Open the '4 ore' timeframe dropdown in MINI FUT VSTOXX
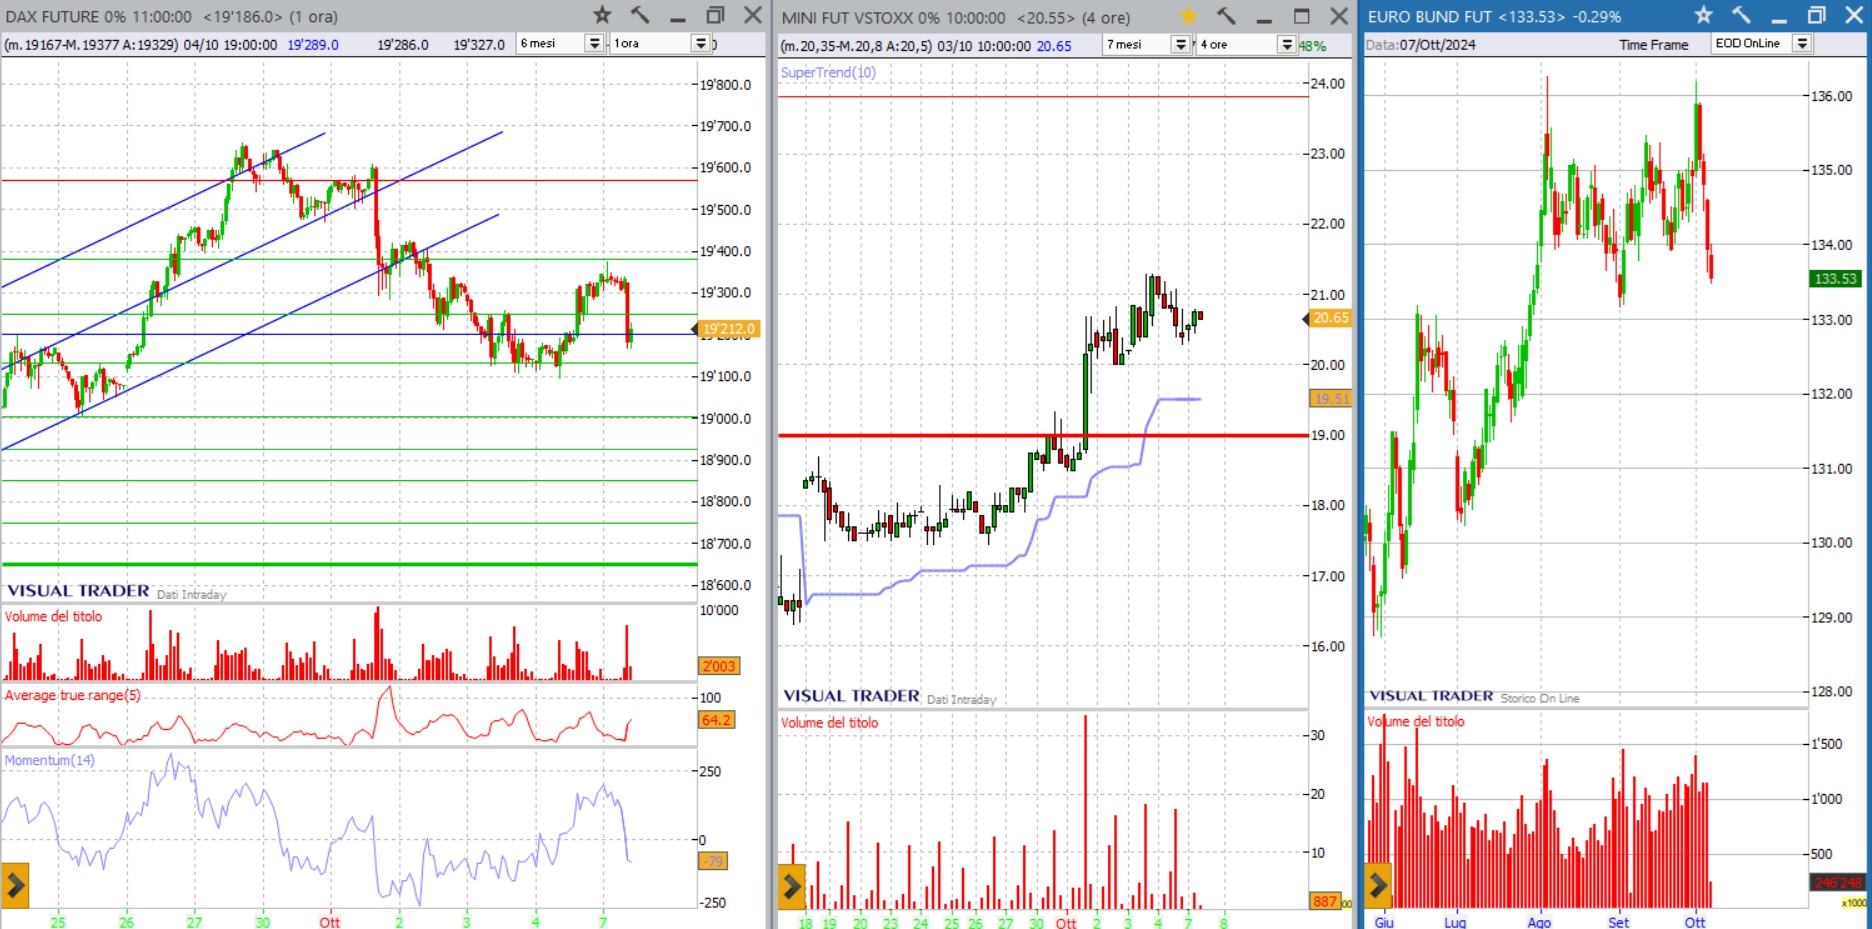Screen dimensions: 1872x929 click(1287, 44)
